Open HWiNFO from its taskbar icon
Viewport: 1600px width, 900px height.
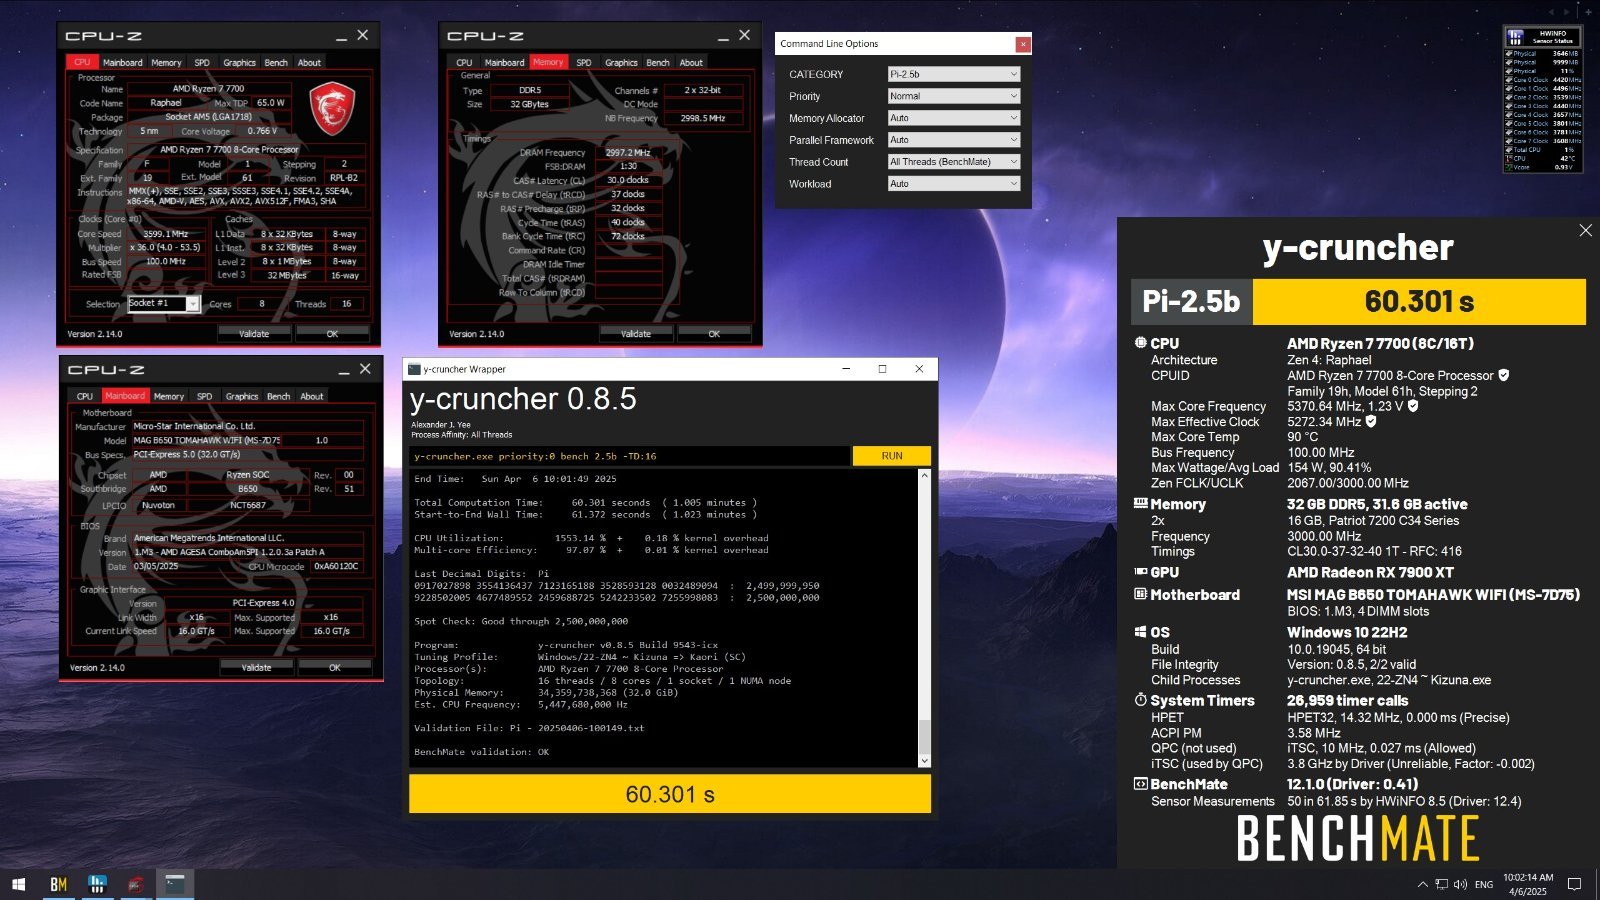click(97, 884)
